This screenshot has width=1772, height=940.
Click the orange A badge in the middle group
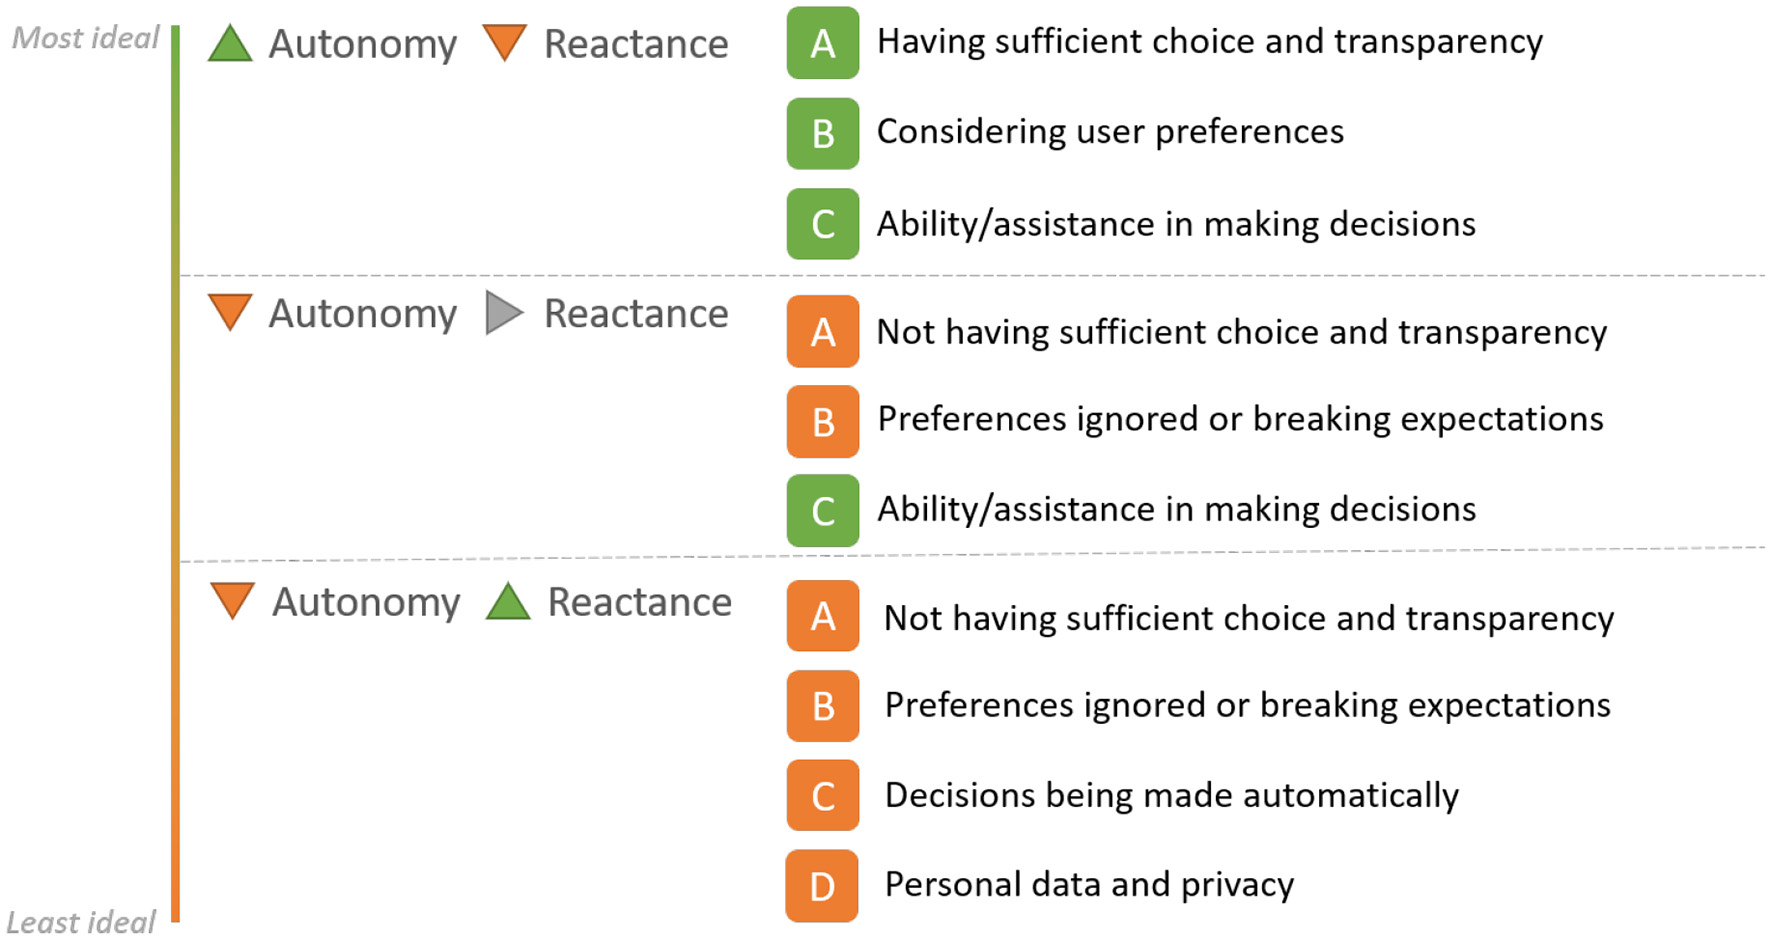pyautogui.click(x=822, y=331)
